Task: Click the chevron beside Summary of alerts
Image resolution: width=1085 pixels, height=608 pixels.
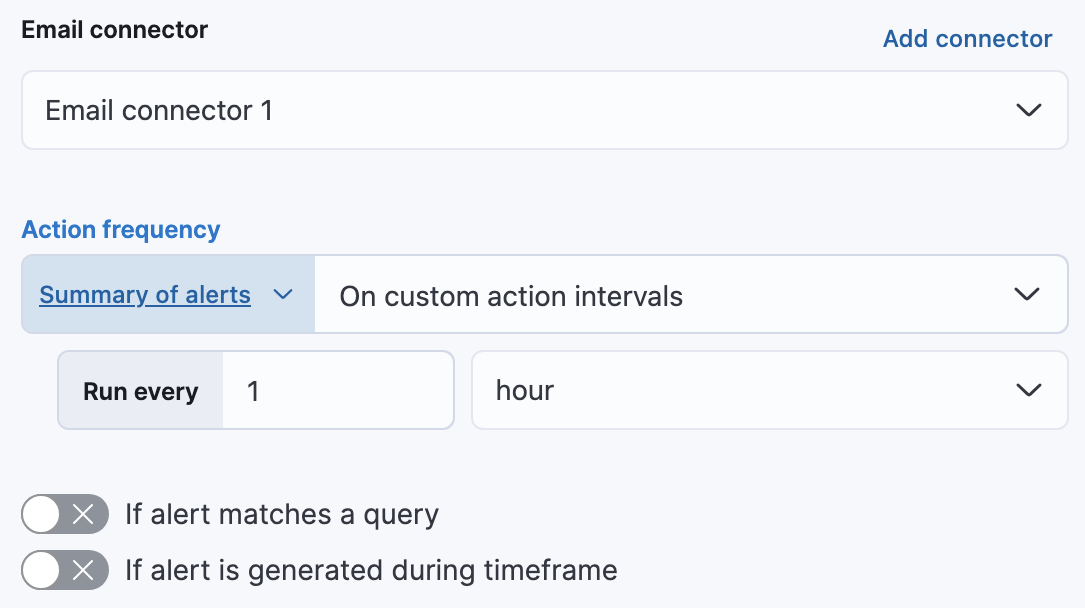Action: (x=283, y=295)
